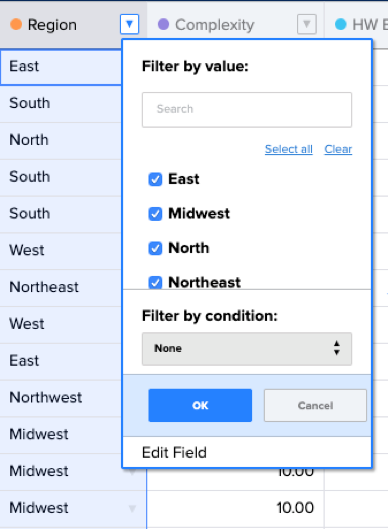Cancel the filter dialog
The image size is (388, 529).
pyautogui.click(x=315, y=405)
